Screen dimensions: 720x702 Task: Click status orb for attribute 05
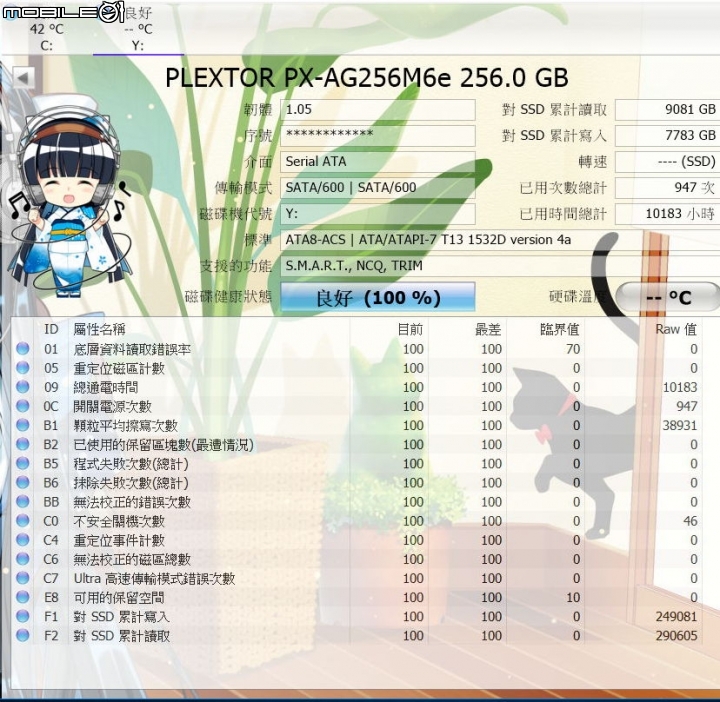(x=22, y=368)
